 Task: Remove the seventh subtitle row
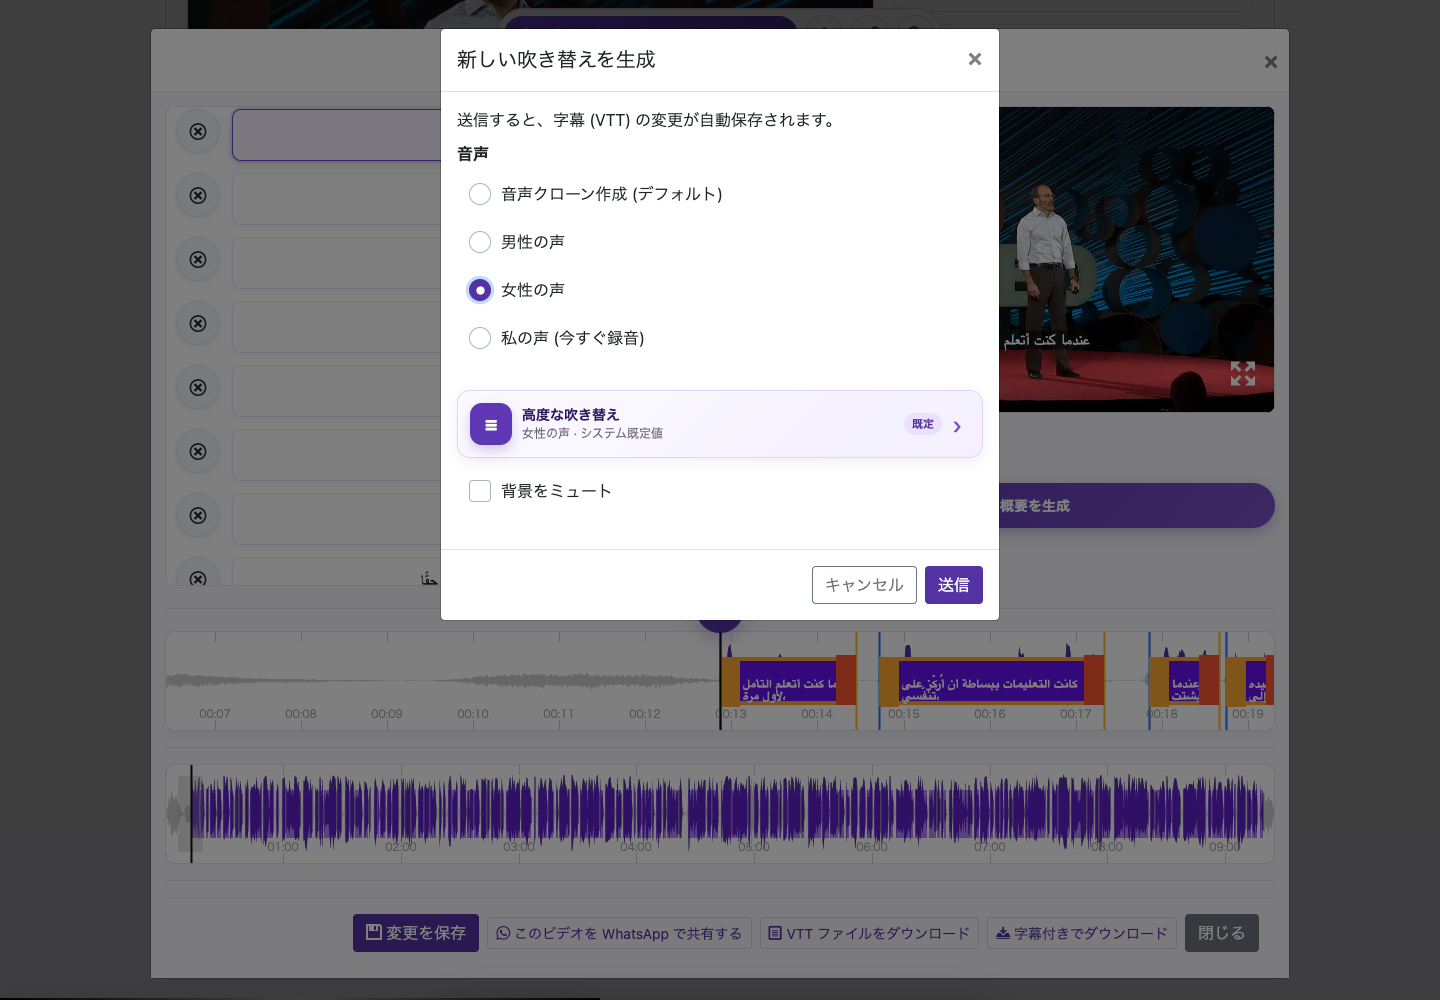click(198, 515)
